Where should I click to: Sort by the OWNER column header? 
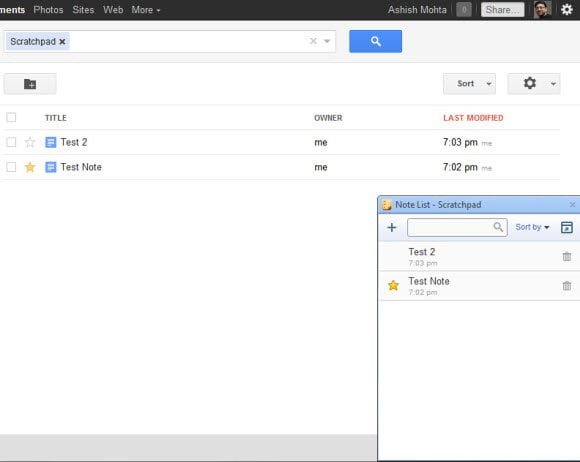point(328,118)
